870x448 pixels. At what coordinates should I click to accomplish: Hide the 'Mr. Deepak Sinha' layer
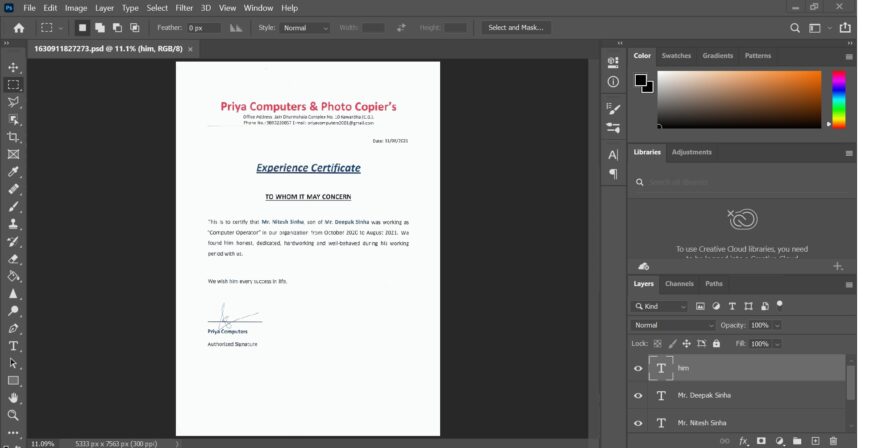point(638,395)
